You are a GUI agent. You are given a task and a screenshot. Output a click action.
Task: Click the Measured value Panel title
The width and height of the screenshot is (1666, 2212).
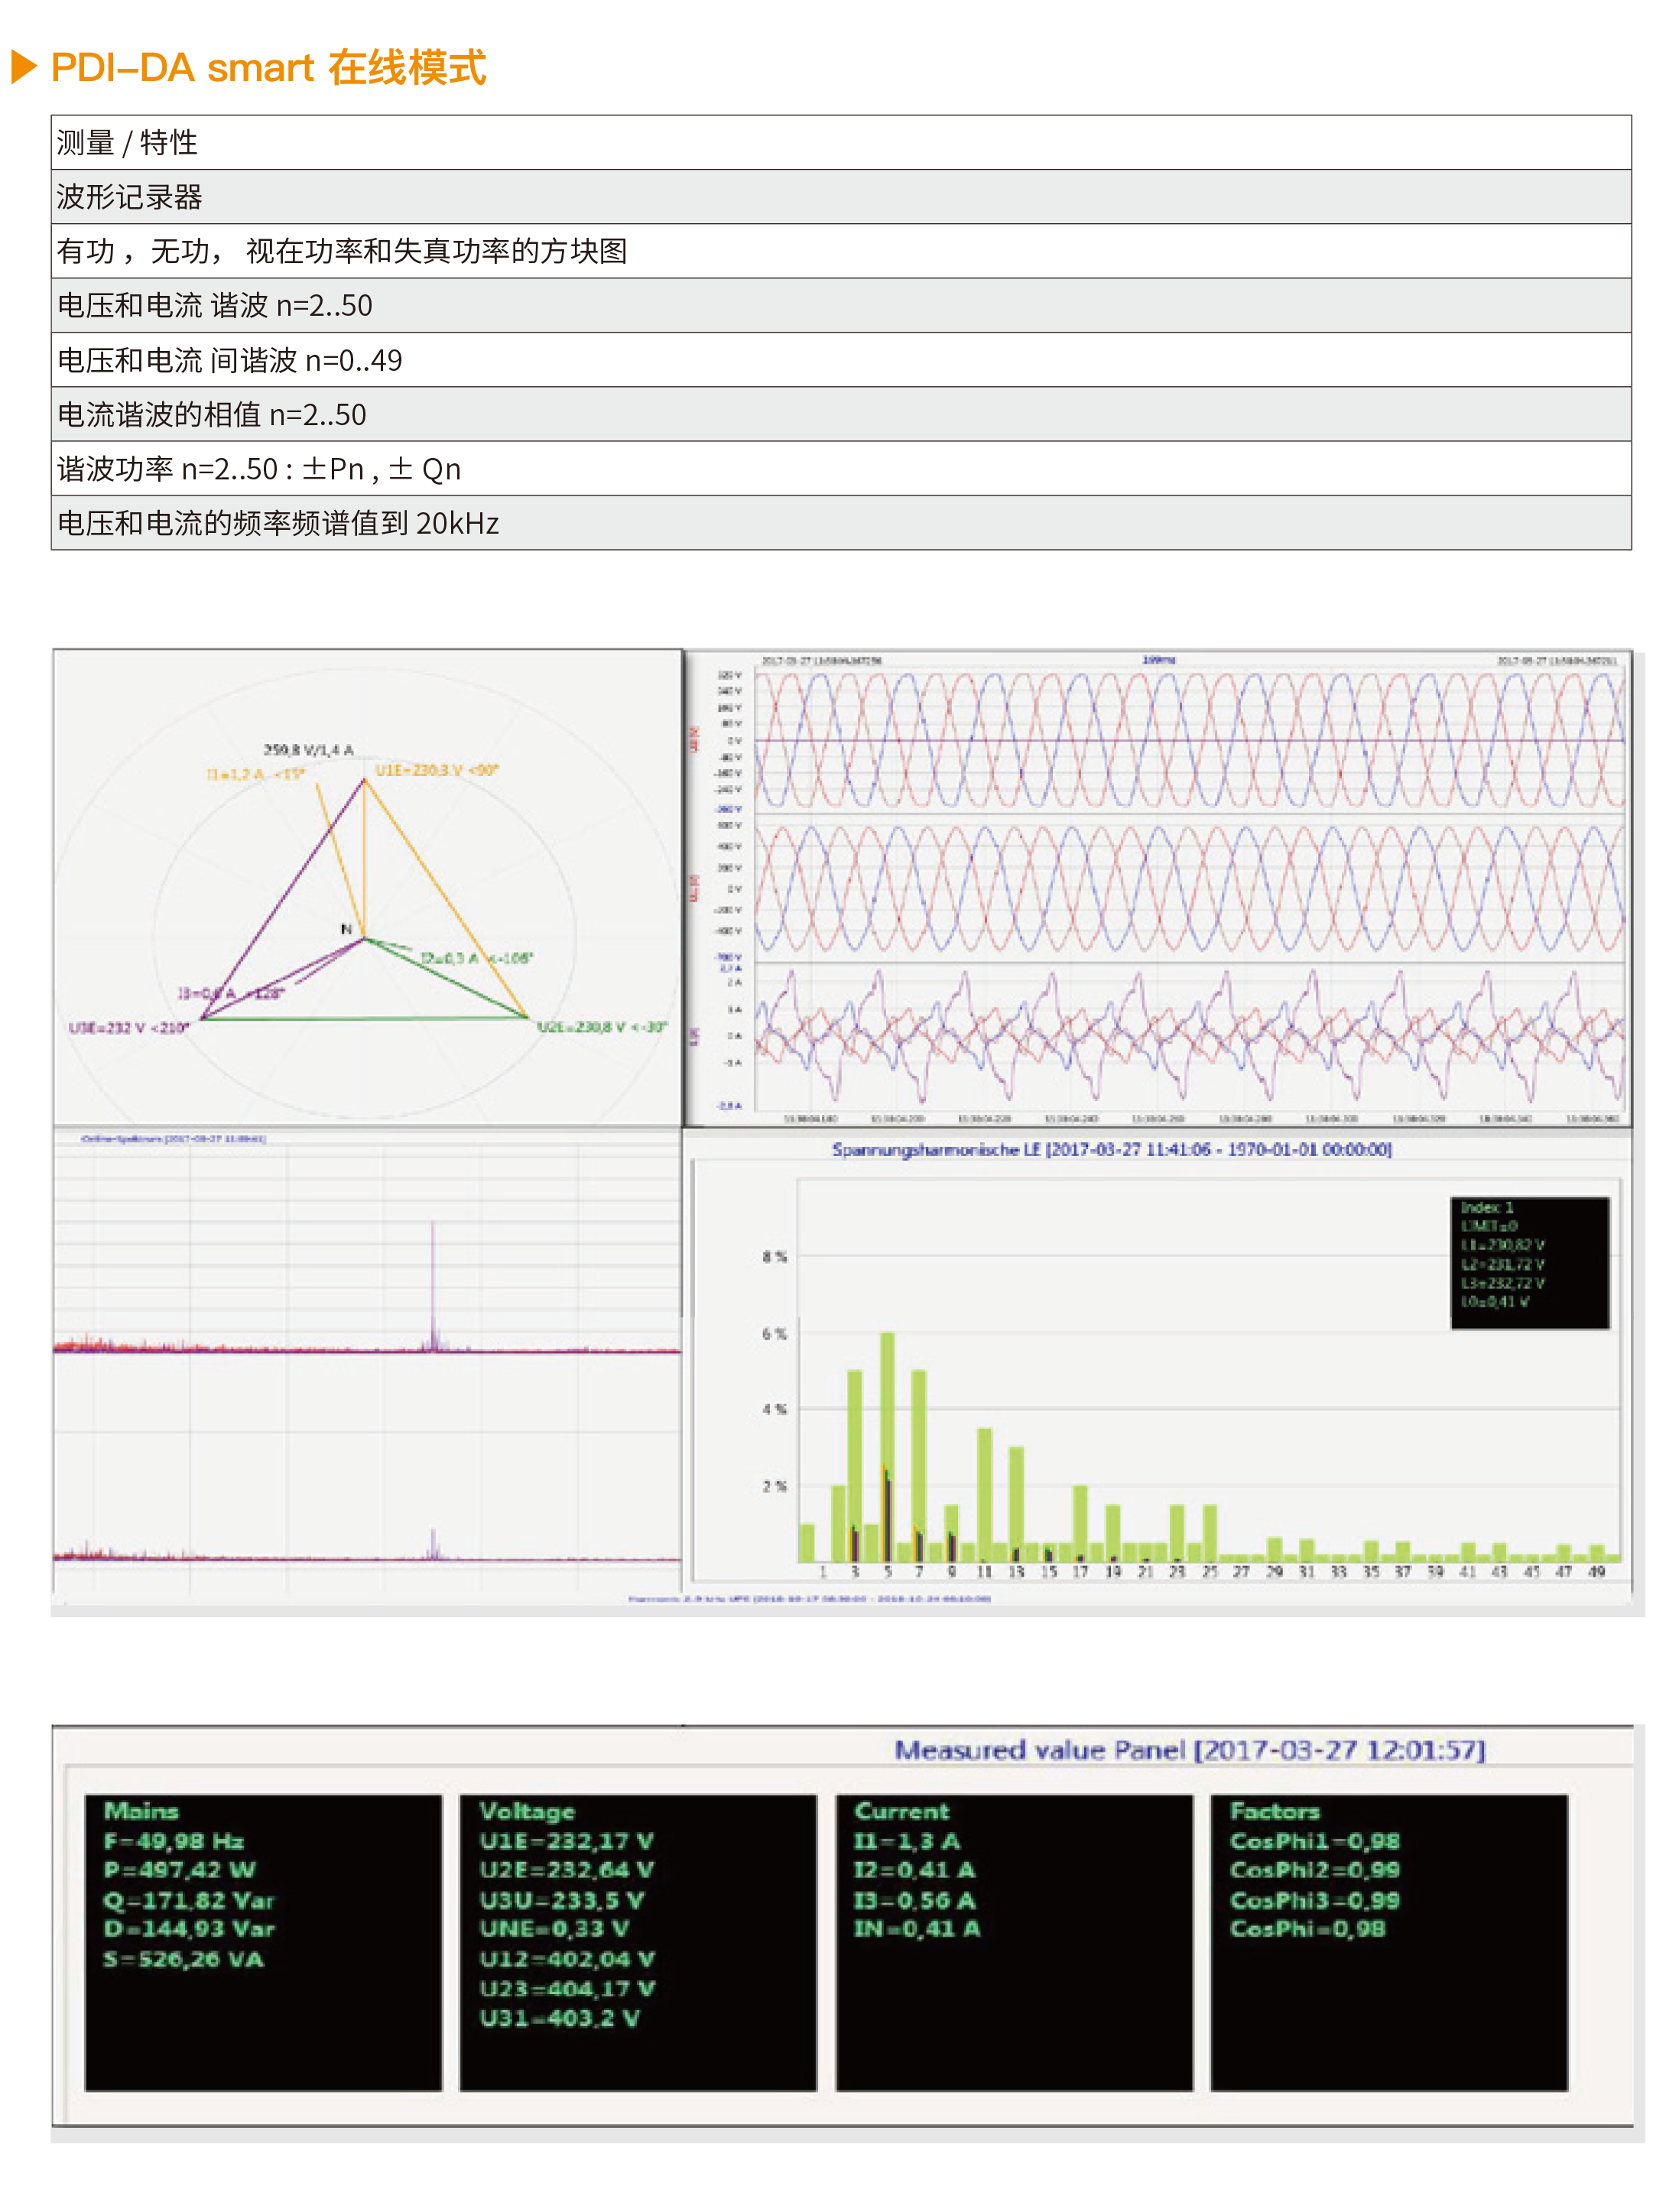1189,1751
